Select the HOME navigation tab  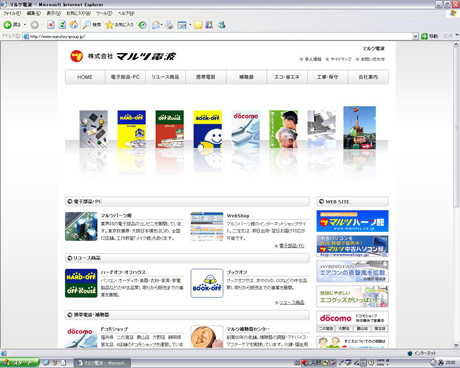coord(85,77)
